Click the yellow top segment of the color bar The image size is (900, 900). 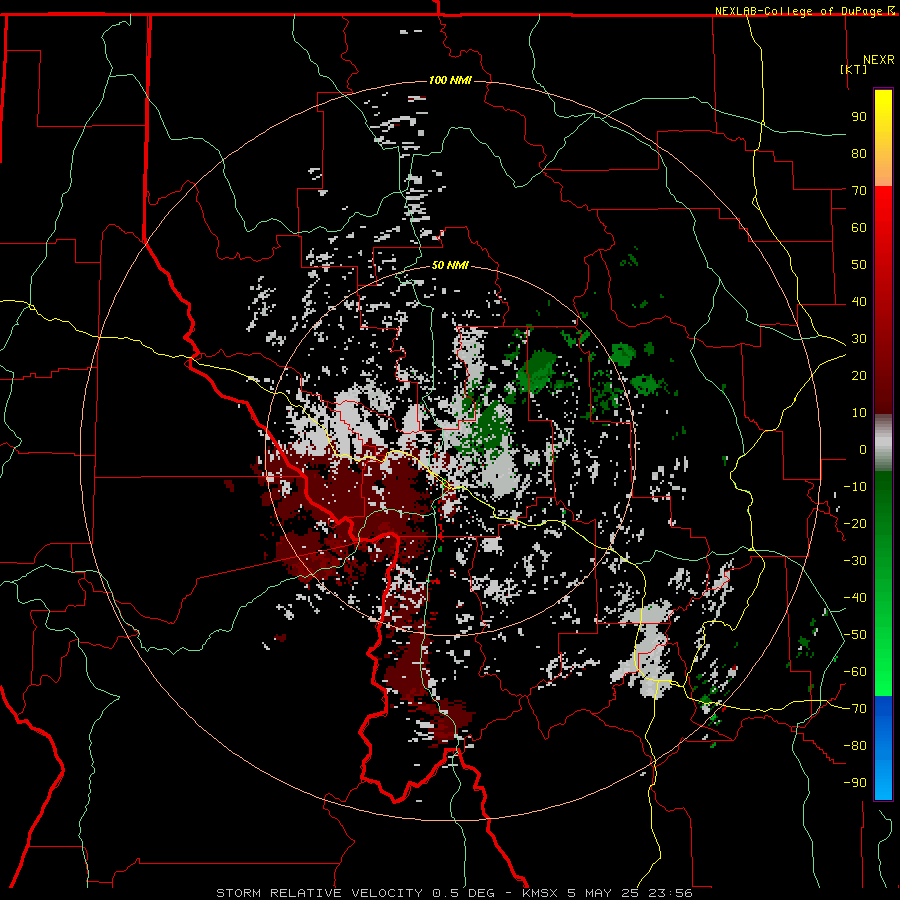click(883, 138)
